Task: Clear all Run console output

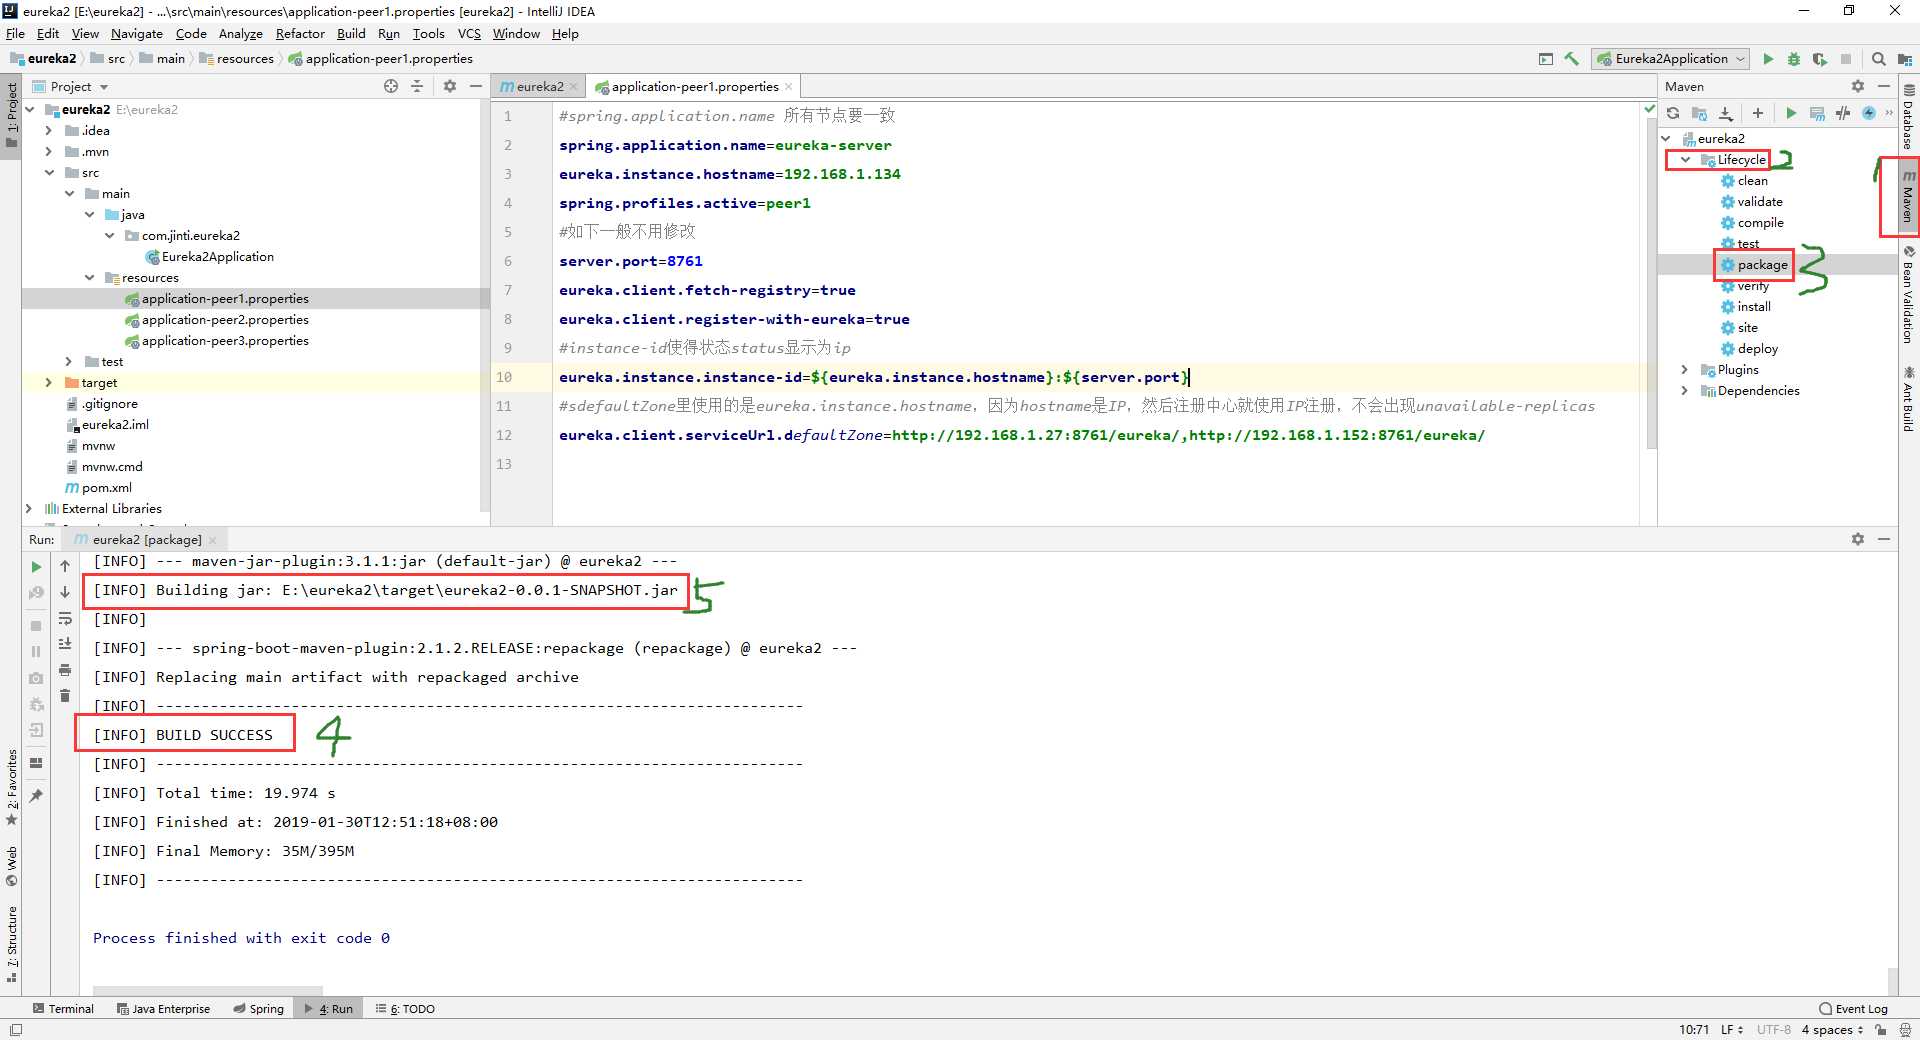Action: (x=65, y=696)
